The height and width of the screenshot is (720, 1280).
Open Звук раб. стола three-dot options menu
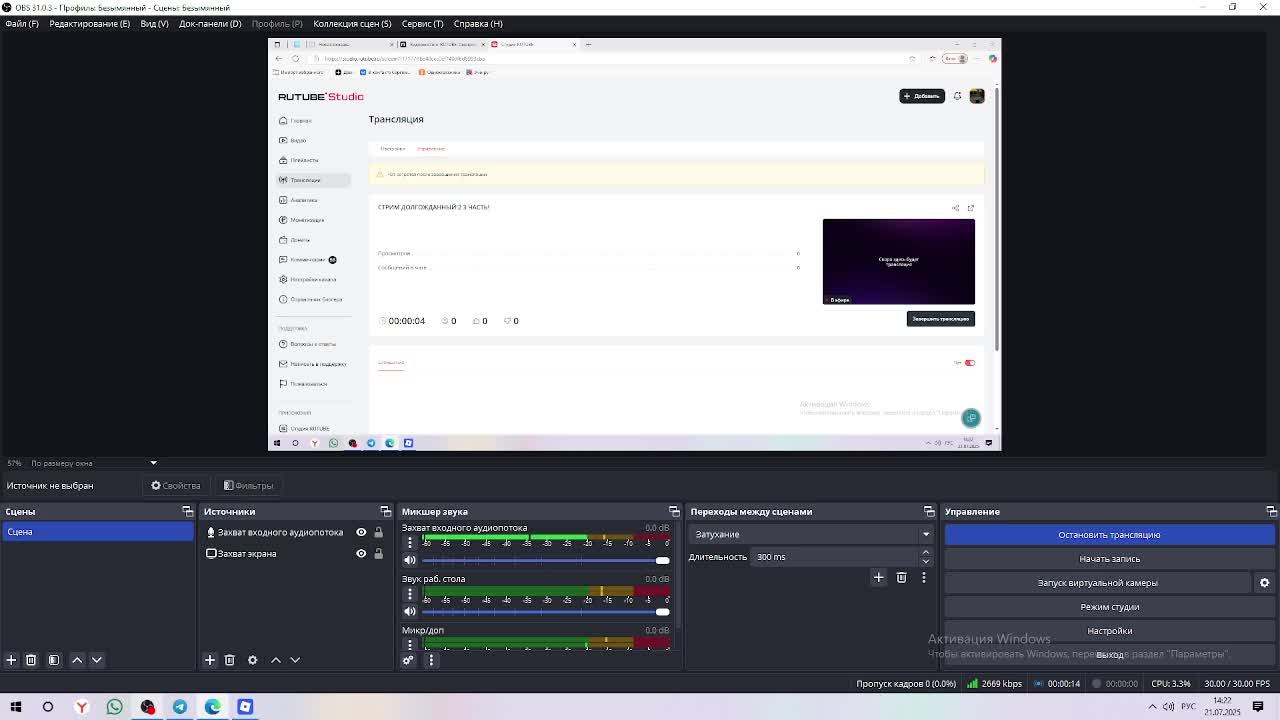click(409, 594)
